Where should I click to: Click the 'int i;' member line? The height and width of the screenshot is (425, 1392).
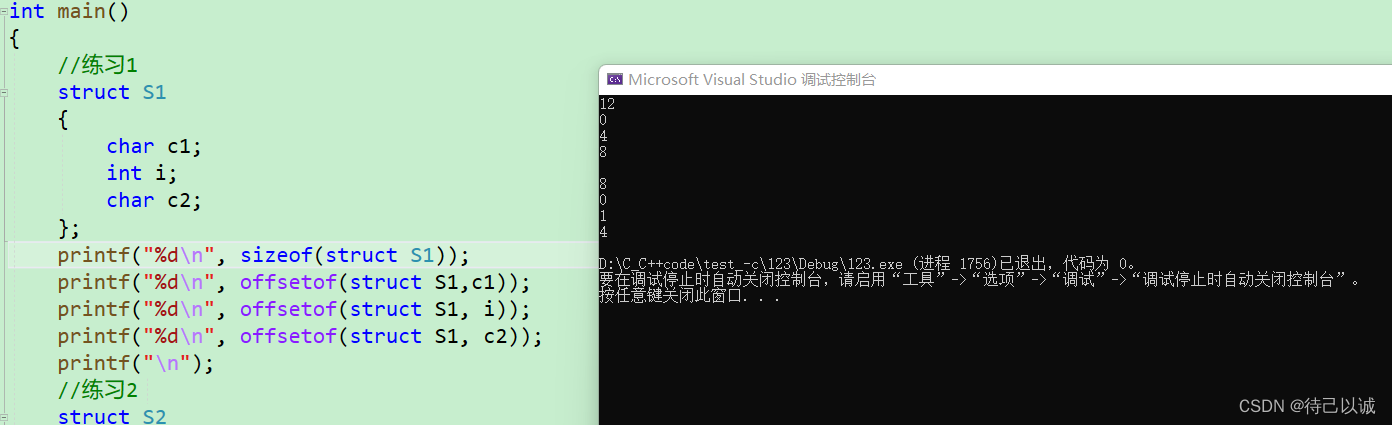(142, 173)
